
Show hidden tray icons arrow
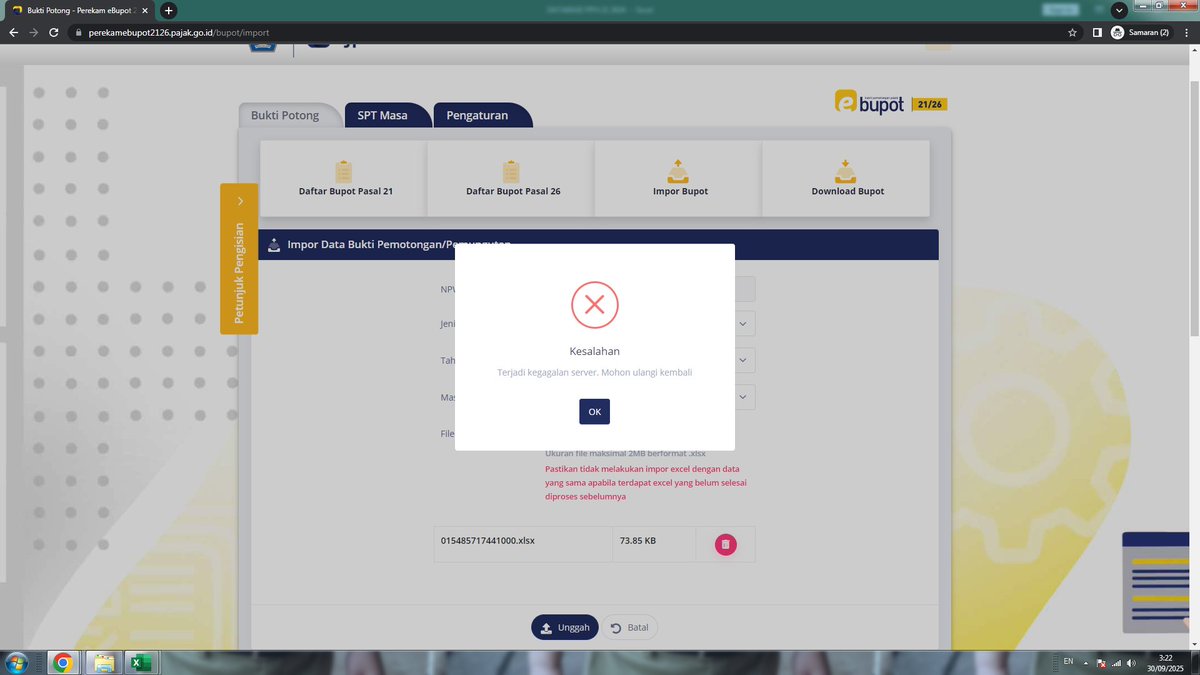tap(1088, 662)
